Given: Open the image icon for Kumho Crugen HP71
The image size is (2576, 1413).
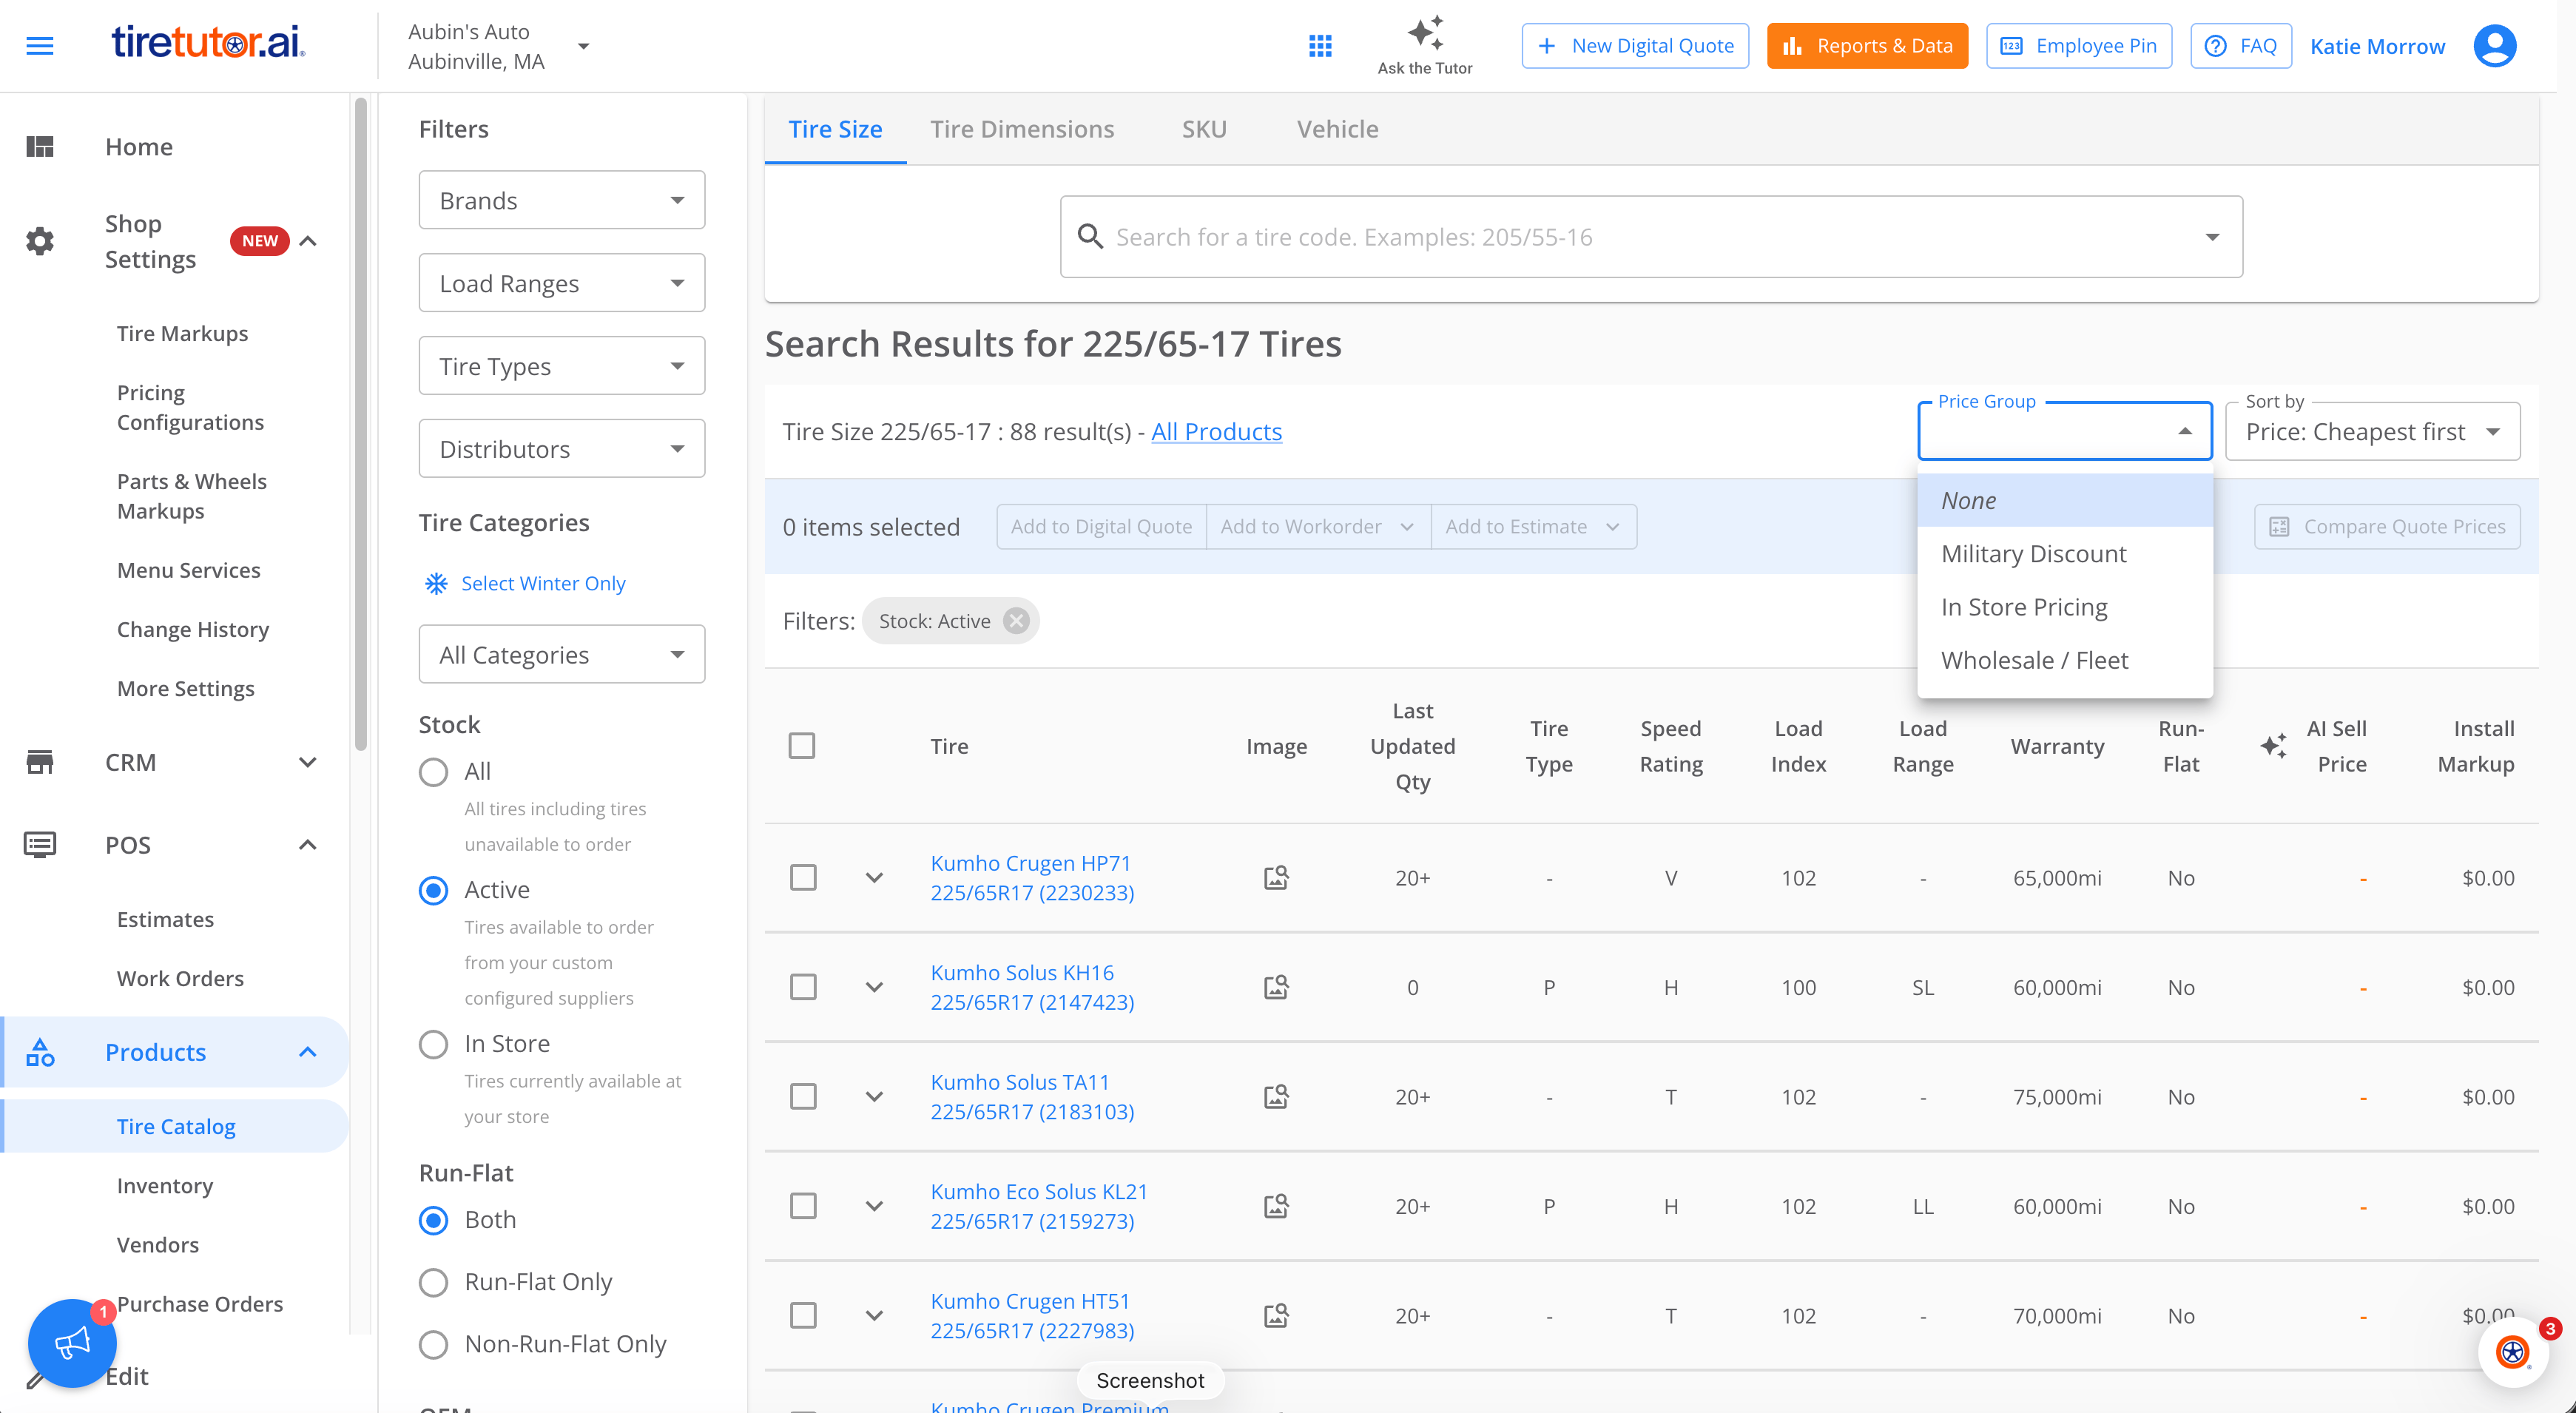Looking at the screenshot, I should tap(1276, 878).
